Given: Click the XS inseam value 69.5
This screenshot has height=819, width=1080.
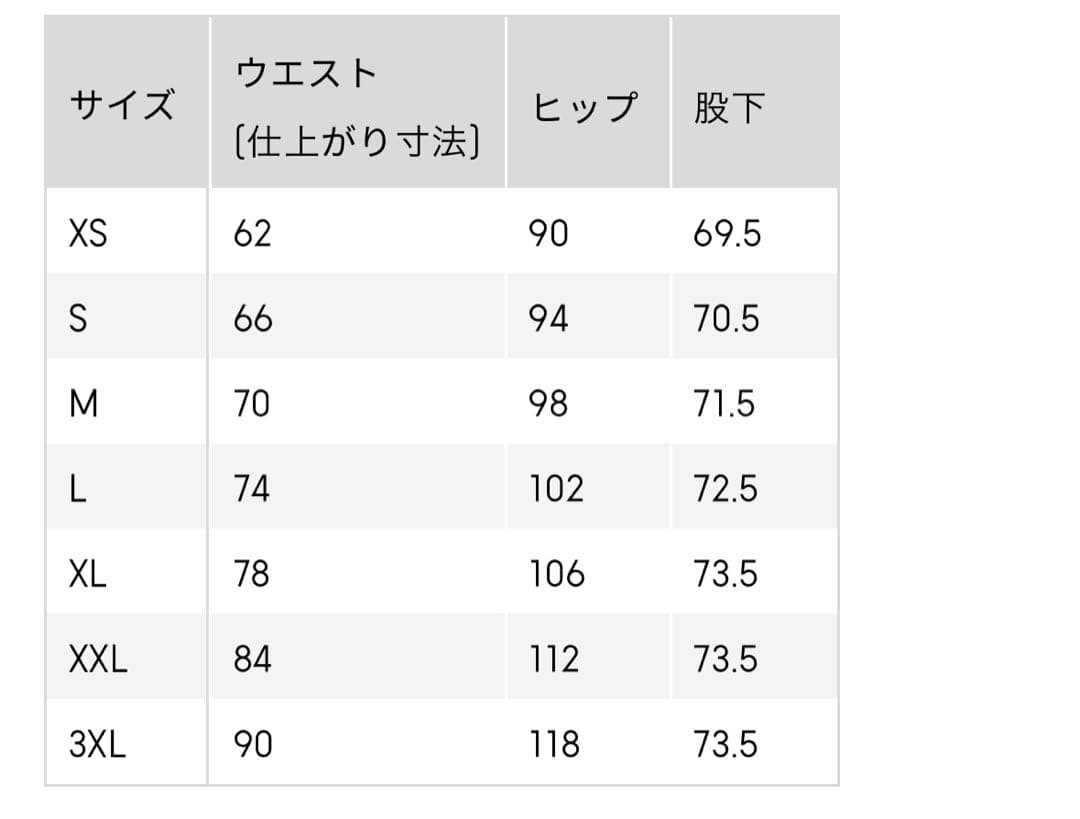Looking at the screenshot, I should pyautogui.click(x=727, y=234).
